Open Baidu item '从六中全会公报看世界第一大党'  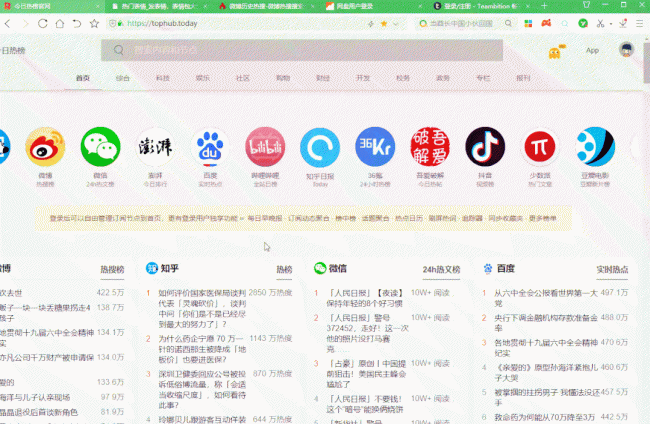click(x=546, y=298)
